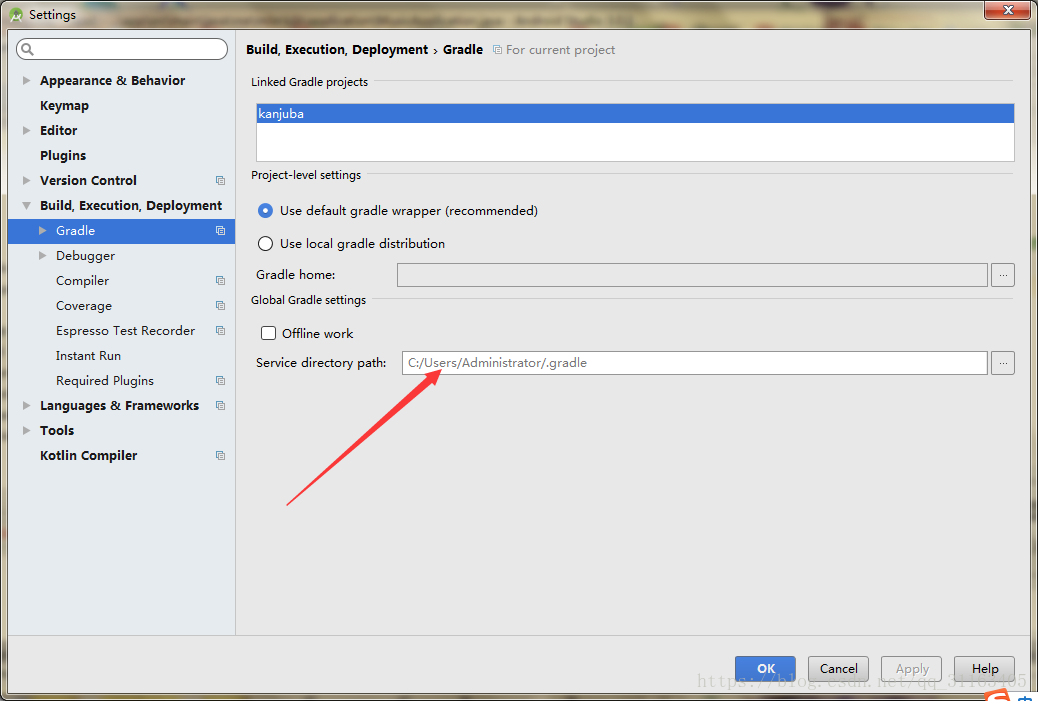Collapse Build, Execution, Deployment
The width and height of the screenshot is (1038, 701).
click(25, 205)
